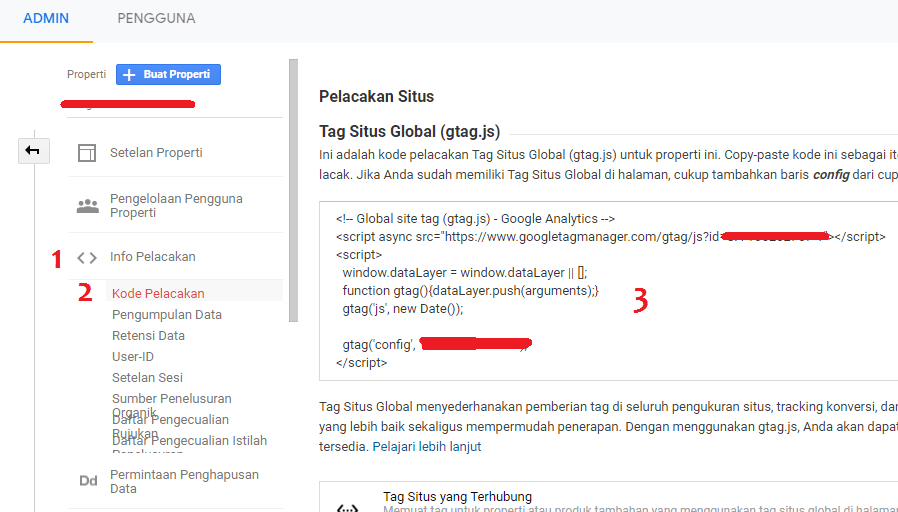Click the gtag('js', new Date()) line
Image resolution: width=898 pixels, height=512 pixels.
[403, 309]
